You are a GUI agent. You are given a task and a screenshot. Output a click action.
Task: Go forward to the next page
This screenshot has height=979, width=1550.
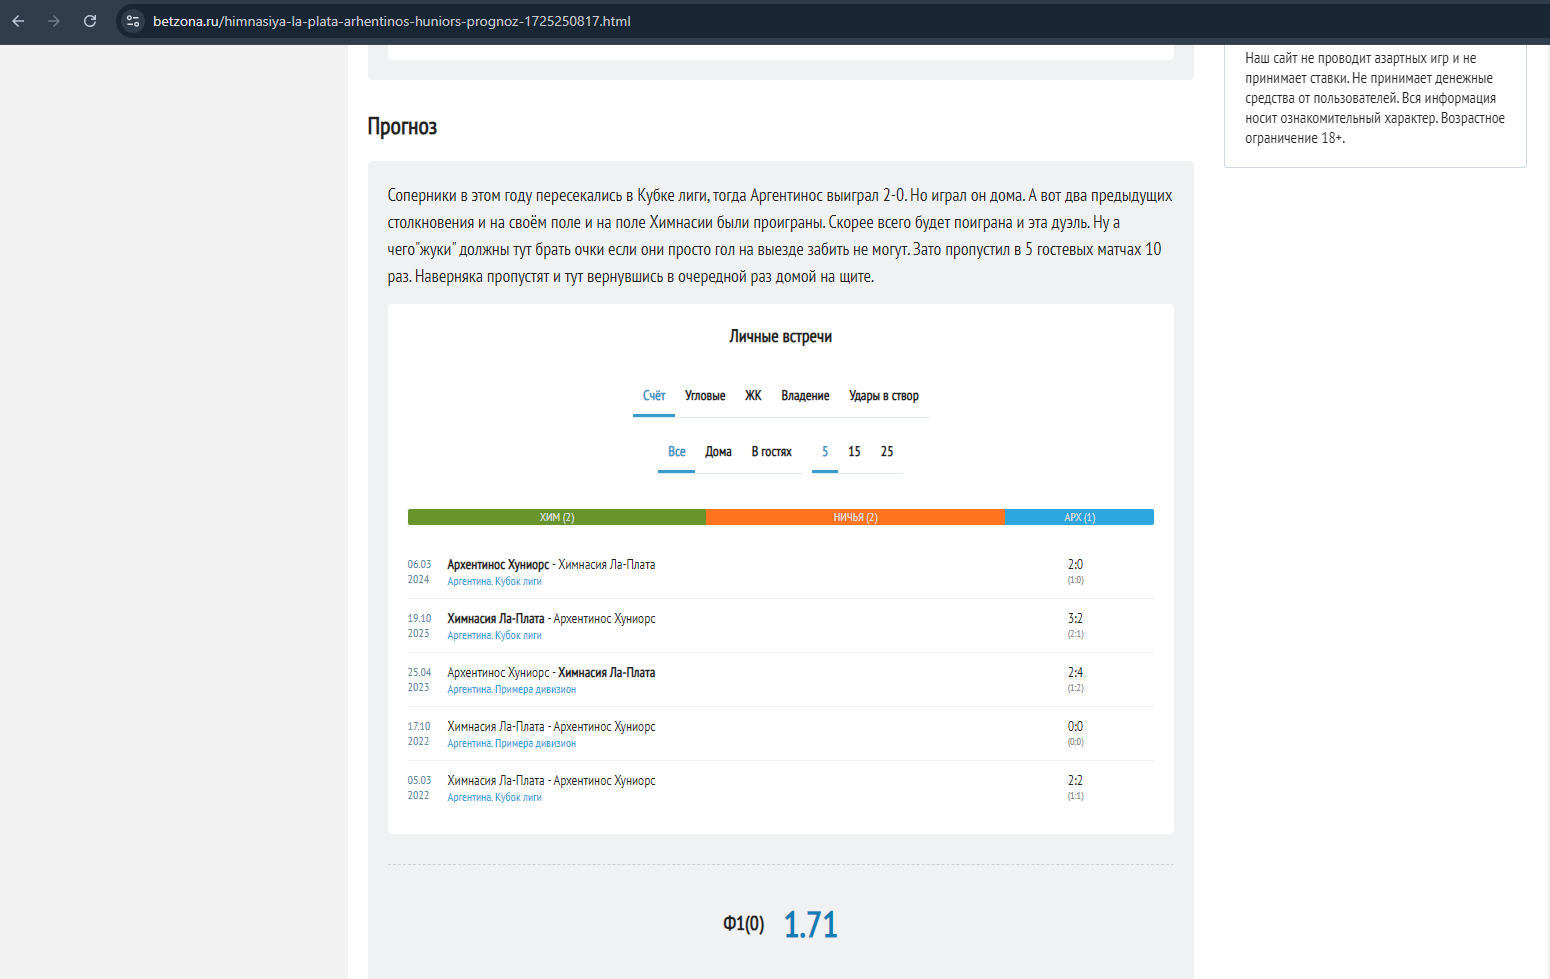pyautogui.click(x=54, y=21)
